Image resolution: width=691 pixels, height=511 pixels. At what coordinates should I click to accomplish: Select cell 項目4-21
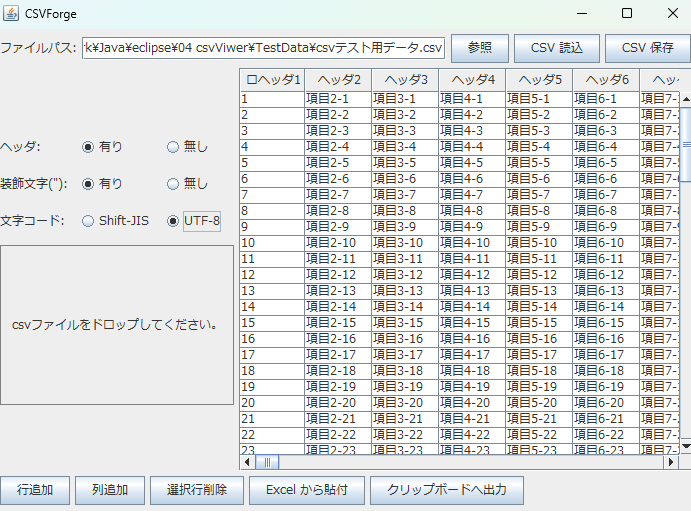[x=472, y=419]
